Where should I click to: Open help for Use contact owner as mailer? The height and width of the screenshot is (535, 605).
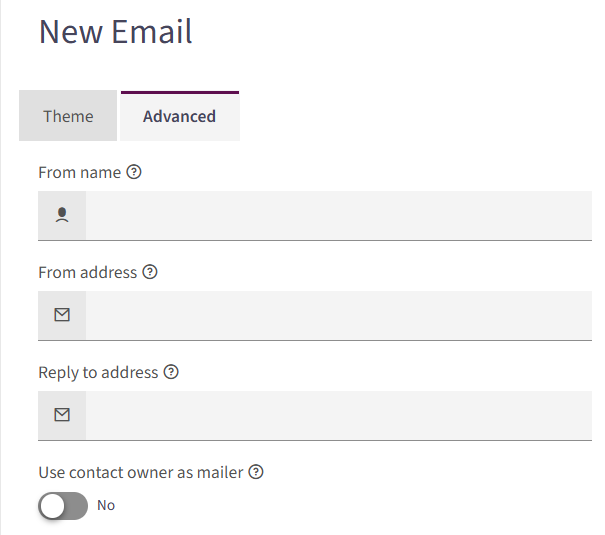(x=256, y=472)
